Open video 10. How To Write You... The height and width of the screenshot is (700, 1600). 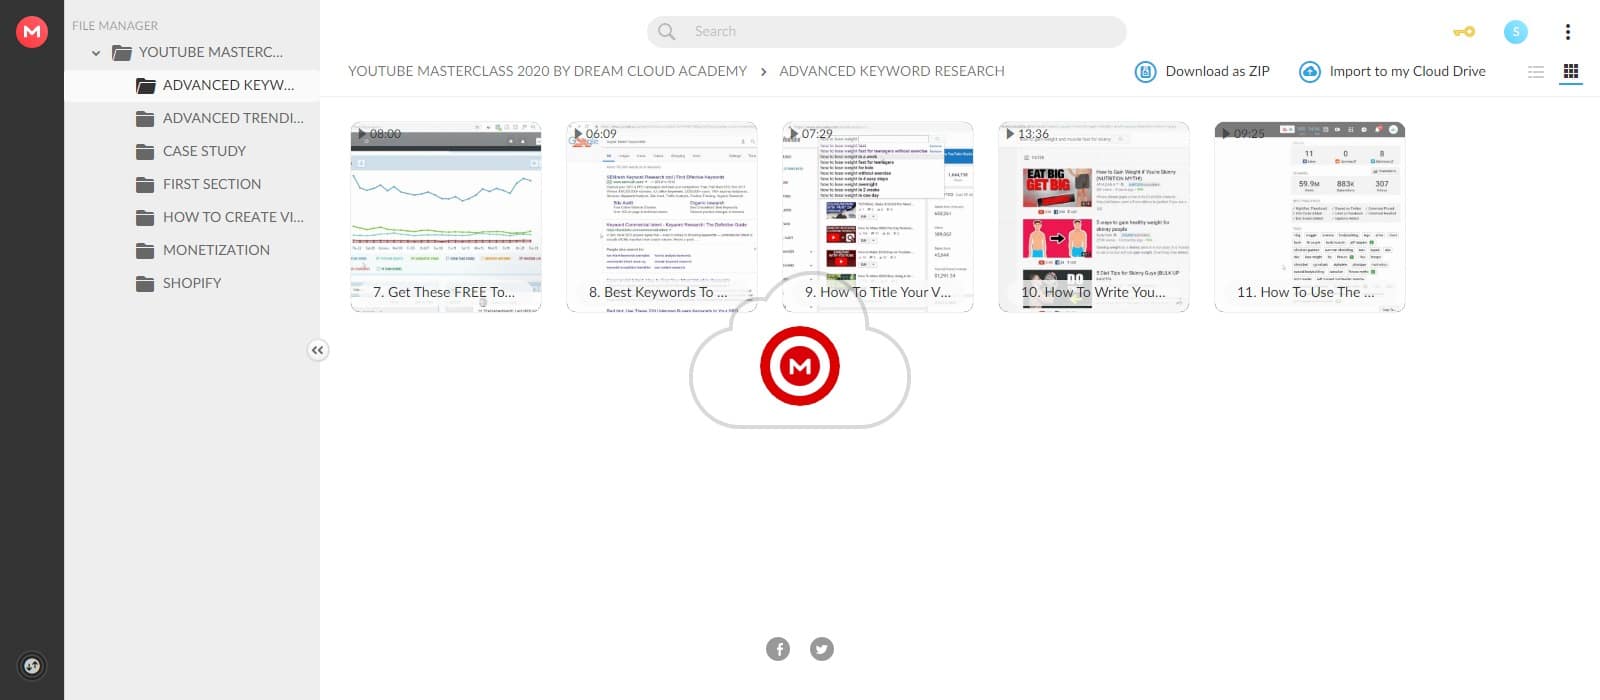(1094, 217)
